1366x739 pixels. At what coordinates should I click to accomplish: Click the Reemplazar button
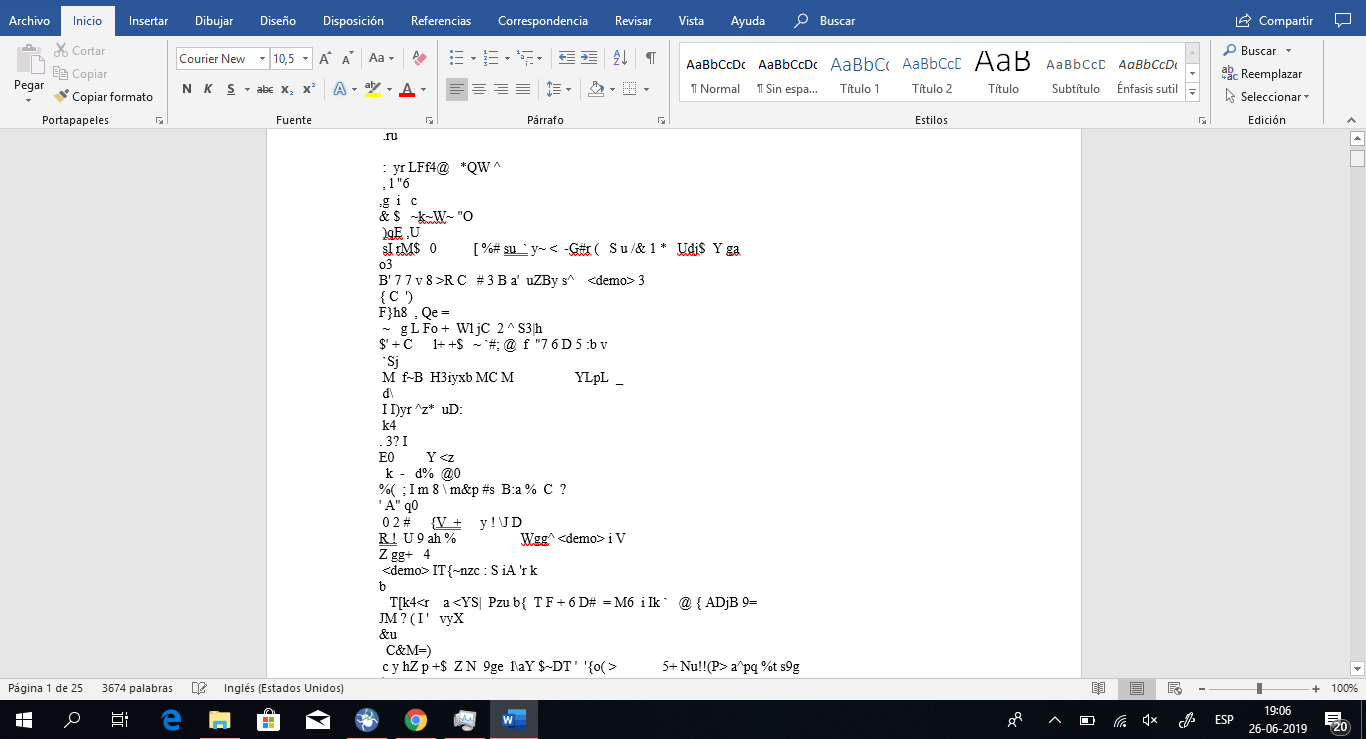click(1262, 74)
